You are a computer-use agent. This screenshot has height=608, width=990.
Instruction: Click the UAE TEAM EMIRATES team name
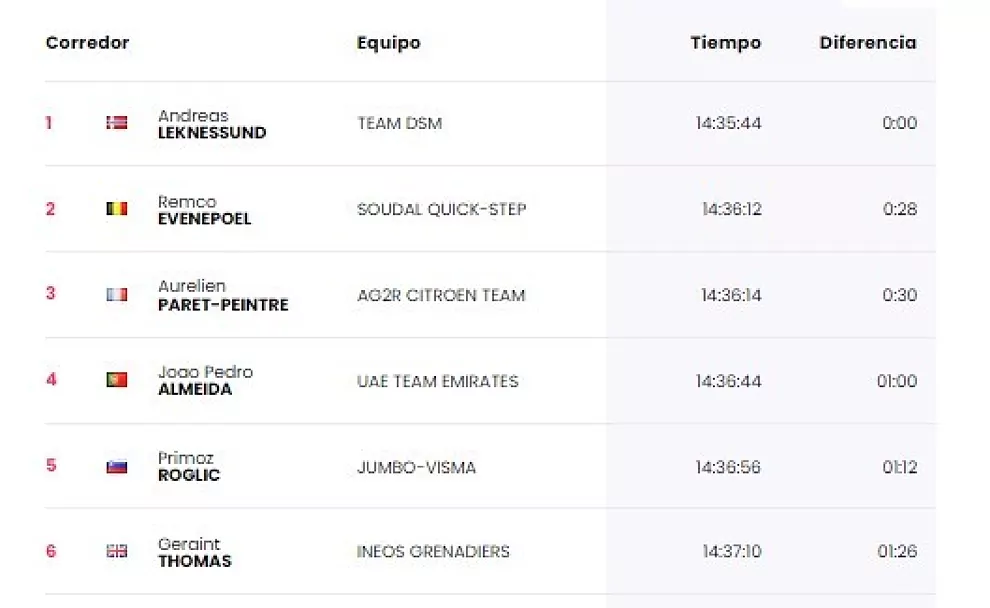(437, 381)
